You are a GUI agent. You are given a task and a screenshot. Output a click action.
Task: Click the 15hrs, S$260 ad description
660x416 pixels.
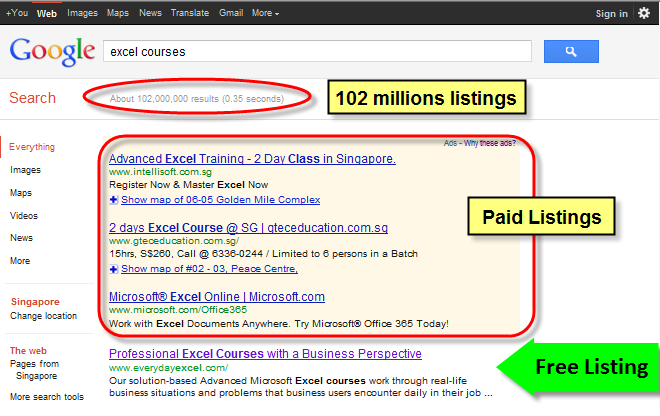[263, 254]
